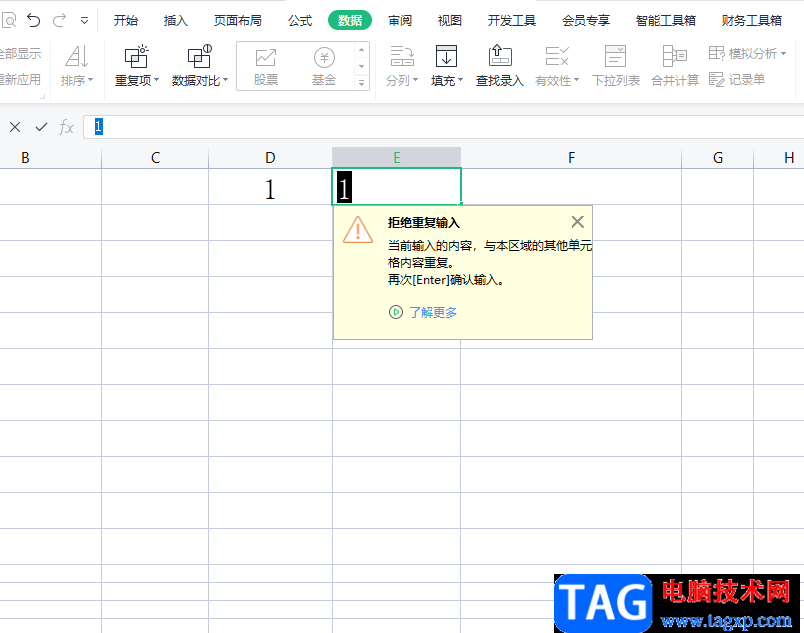Click the Redo arrow icon
This screenshot has width=804, height=633.
pyautogui.click(x=59, y=21)
